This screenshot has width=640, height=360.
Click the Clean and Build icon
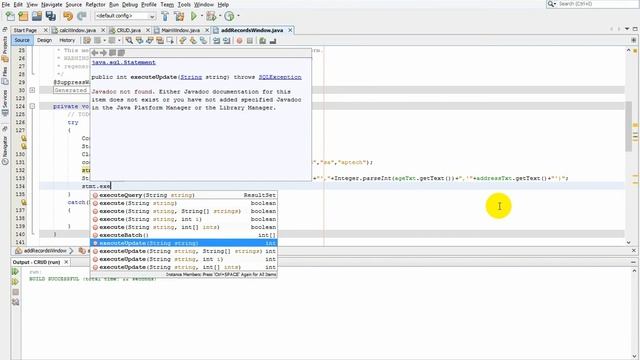click(x=179, y=16)
